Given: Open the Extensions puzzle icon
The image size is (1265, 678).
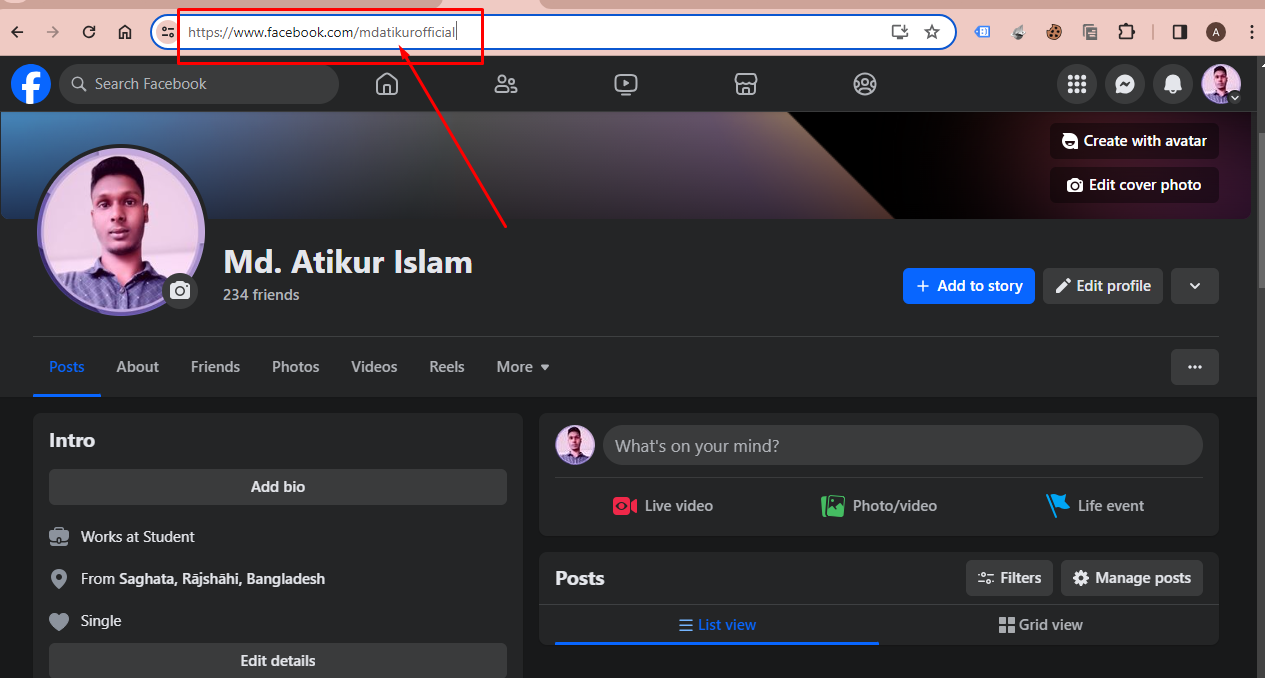Looking at the screenshot, I should tap(1126, 32).
